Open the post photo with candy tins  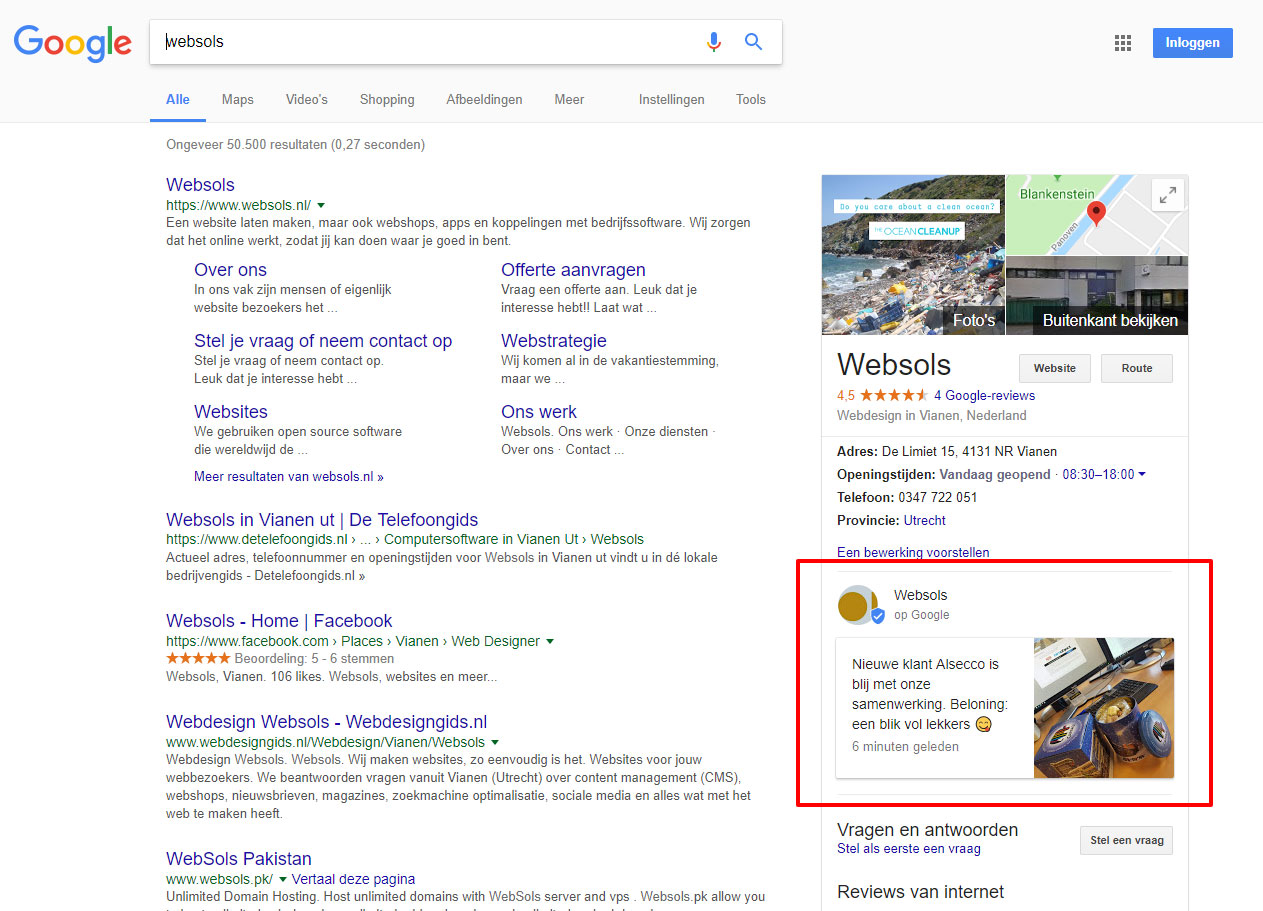1104,708
